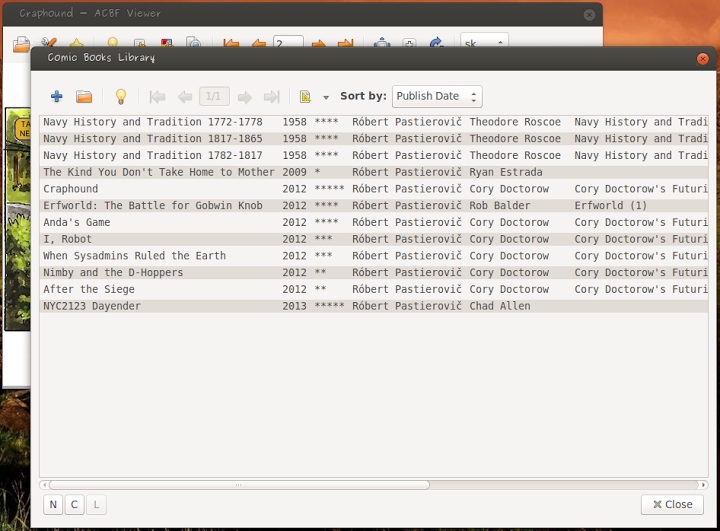Click the Close button
This screenshot has height=531, width=720.
[x=672, y=504]
